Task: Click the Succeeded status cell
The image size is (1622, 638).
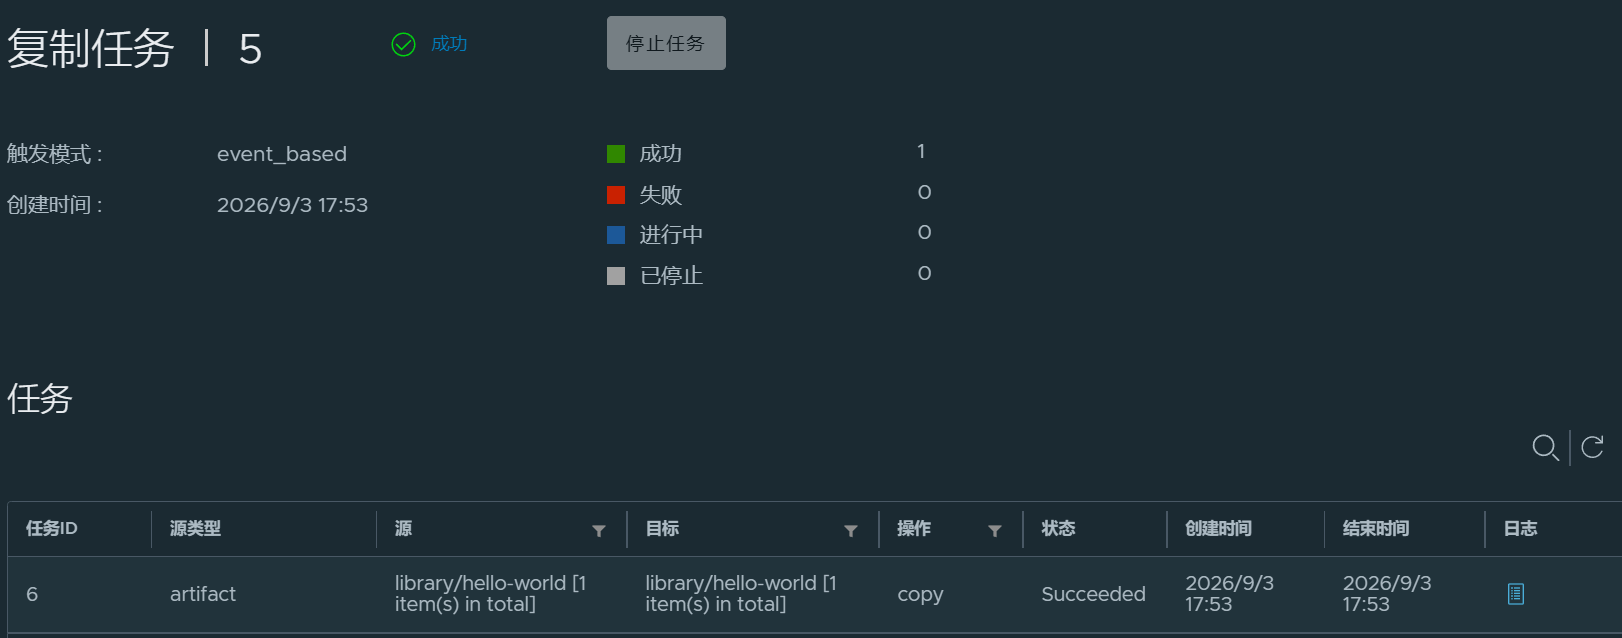Action: pos(1093,594)
